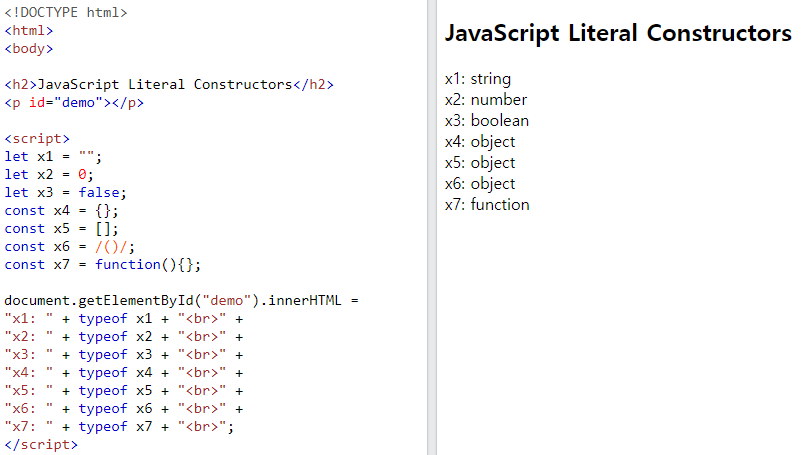Click the 'const x5 = [];' line
Viewport: 804px width, 455px height.
(x=62, y=228)
